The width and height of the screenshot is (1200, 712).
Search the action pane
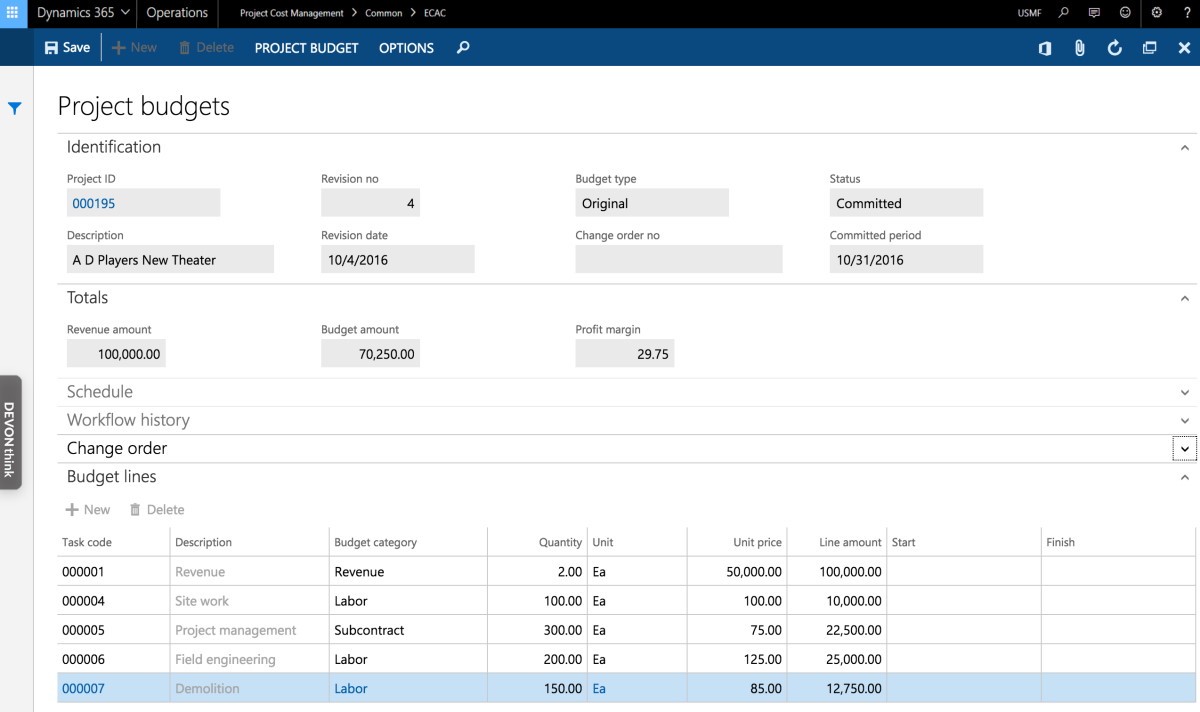click(x=463, y=47)
